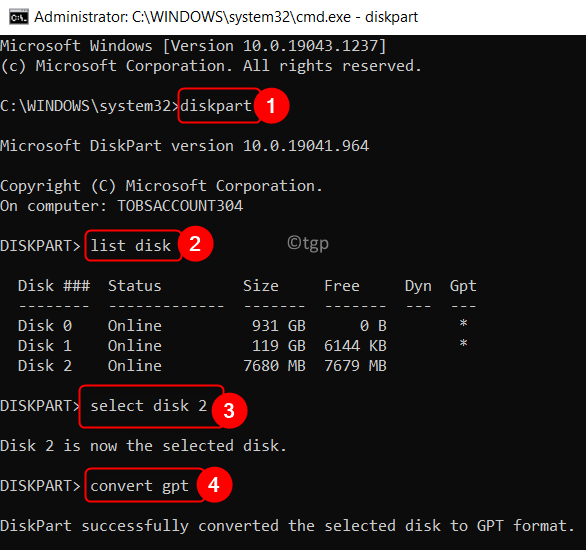This screenshot has width=586, height=550.
Task: Click the 7680 MB size value
Action: 274,366
